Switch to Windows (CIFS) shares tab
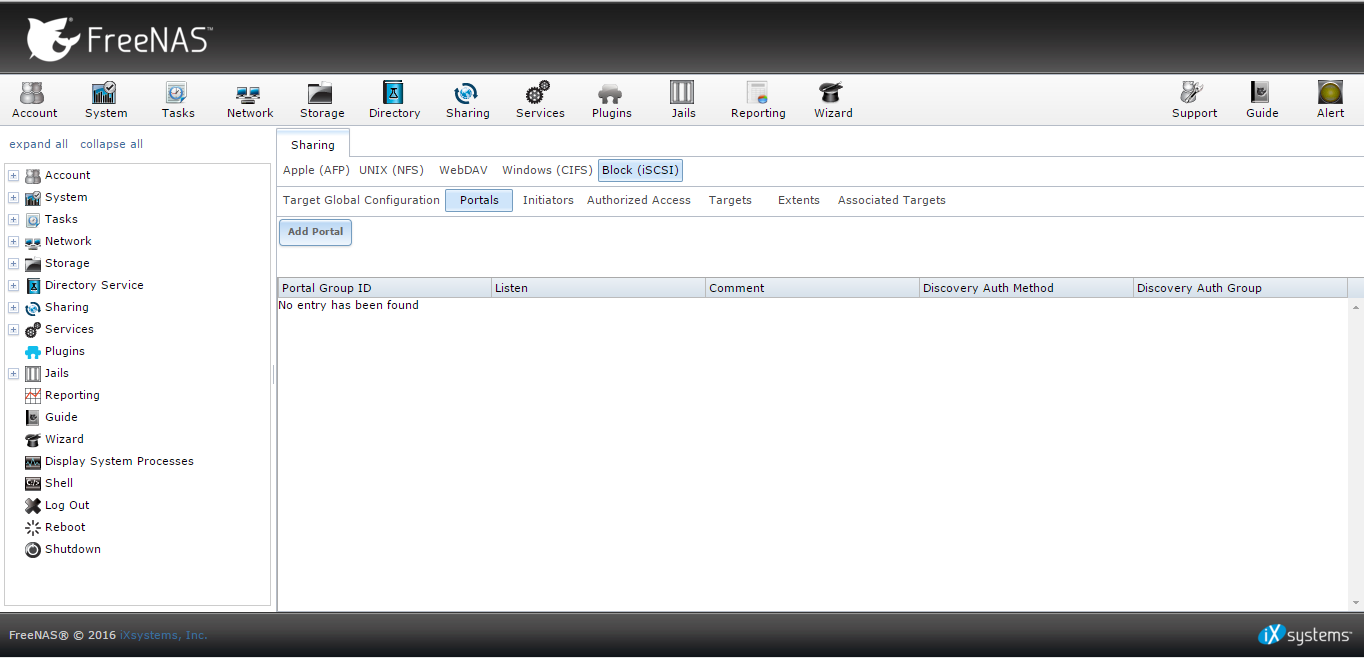Screen dimensions: 1364x659 (547, 170)
